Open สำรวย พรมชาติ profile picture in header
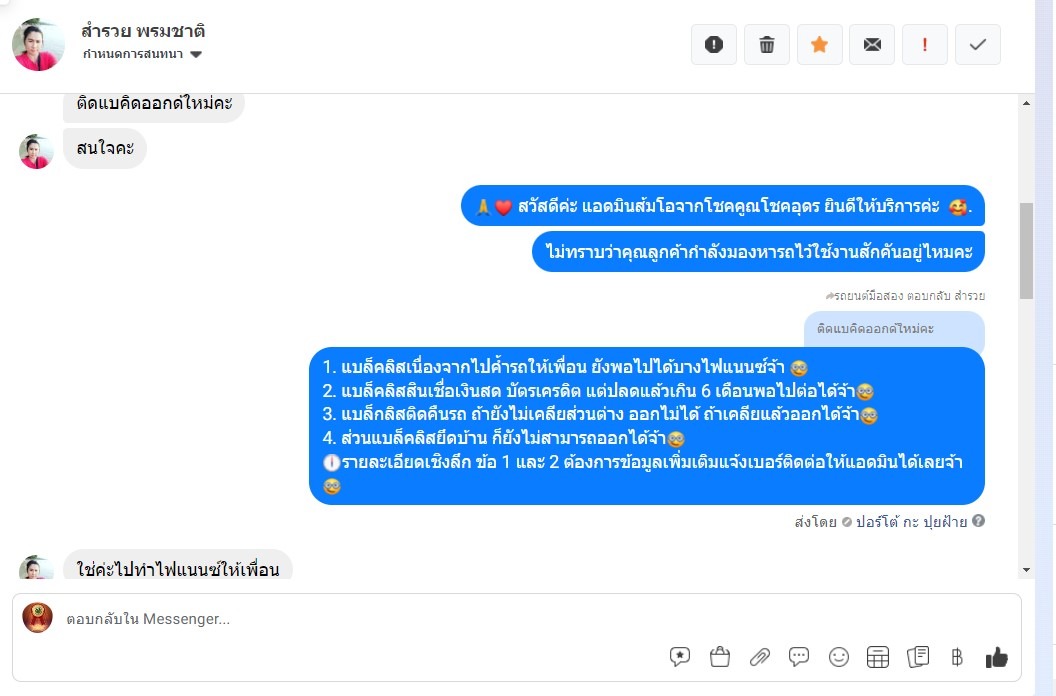 pos(38,44)
